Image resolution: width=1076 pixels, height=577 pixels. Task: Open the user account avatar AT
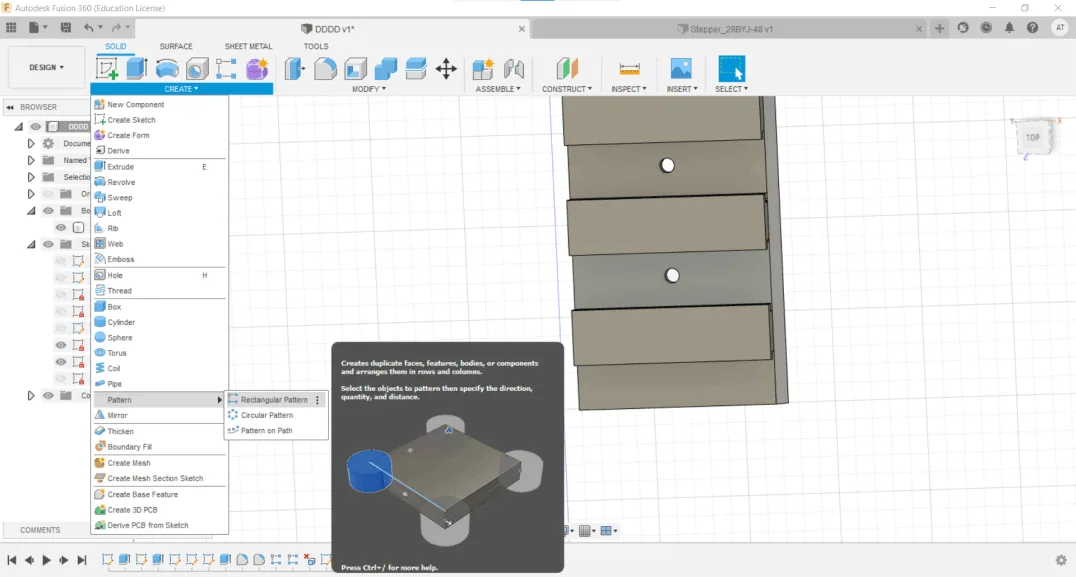1060,28
